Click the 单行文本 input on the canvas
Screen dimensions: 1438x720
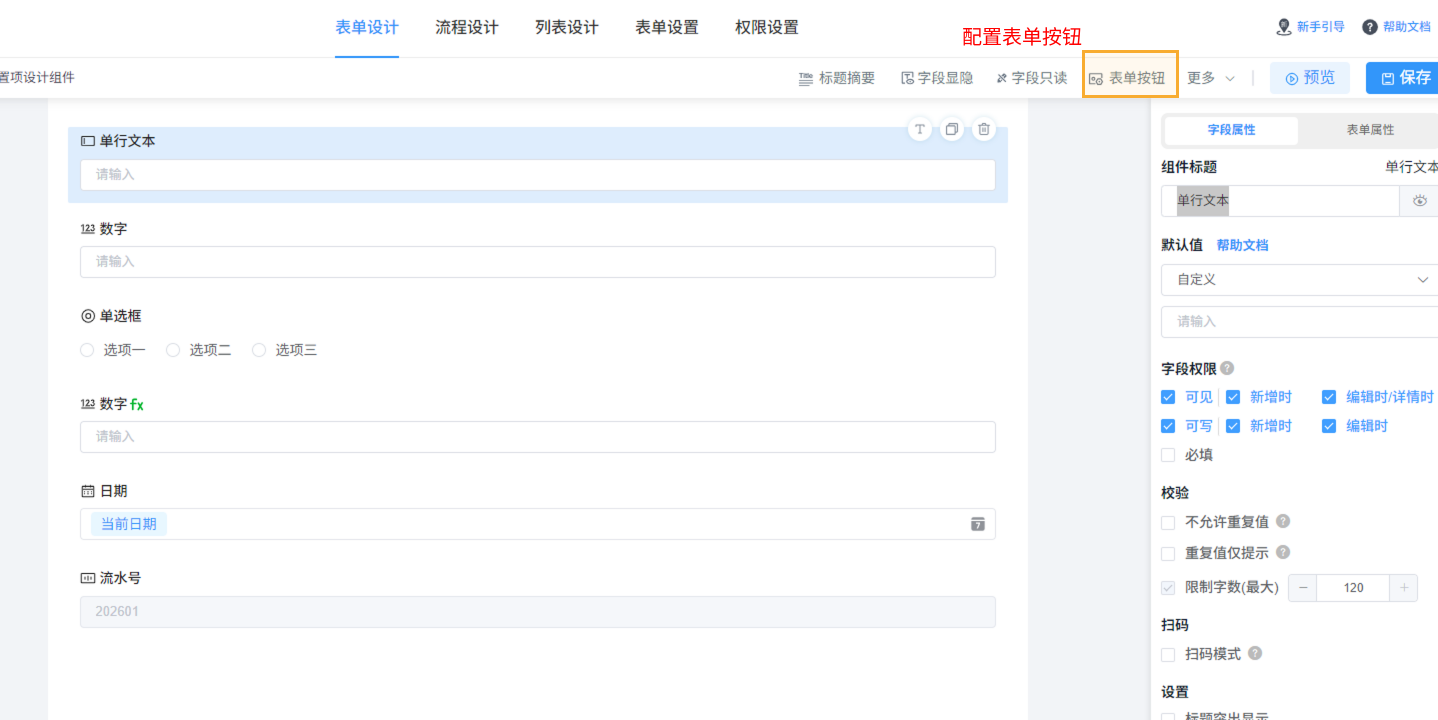click(x=538, y=175)
